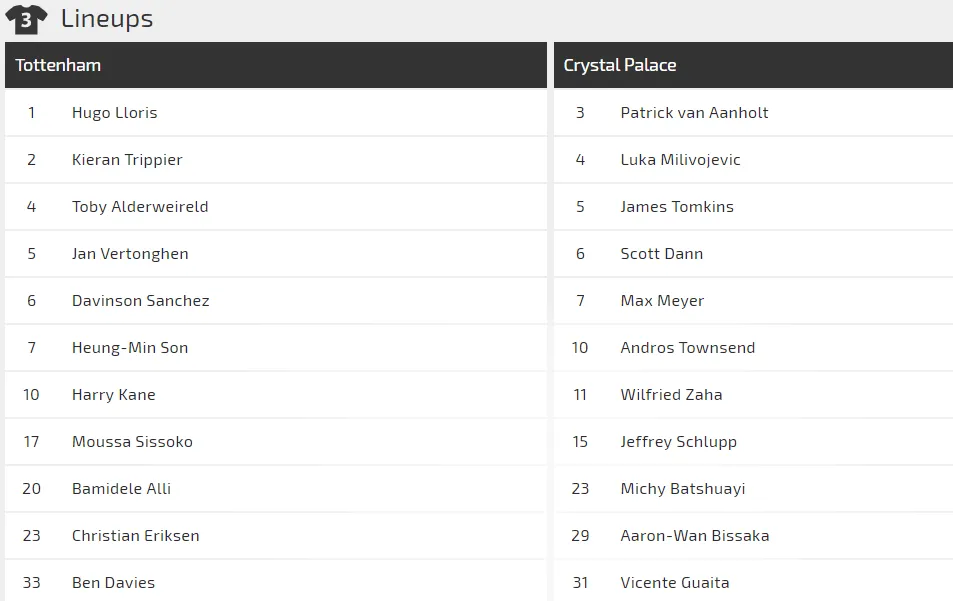Open Hugo Lloris player link
The height and width of the screenshot is (601, 953).
pos(114,113)
